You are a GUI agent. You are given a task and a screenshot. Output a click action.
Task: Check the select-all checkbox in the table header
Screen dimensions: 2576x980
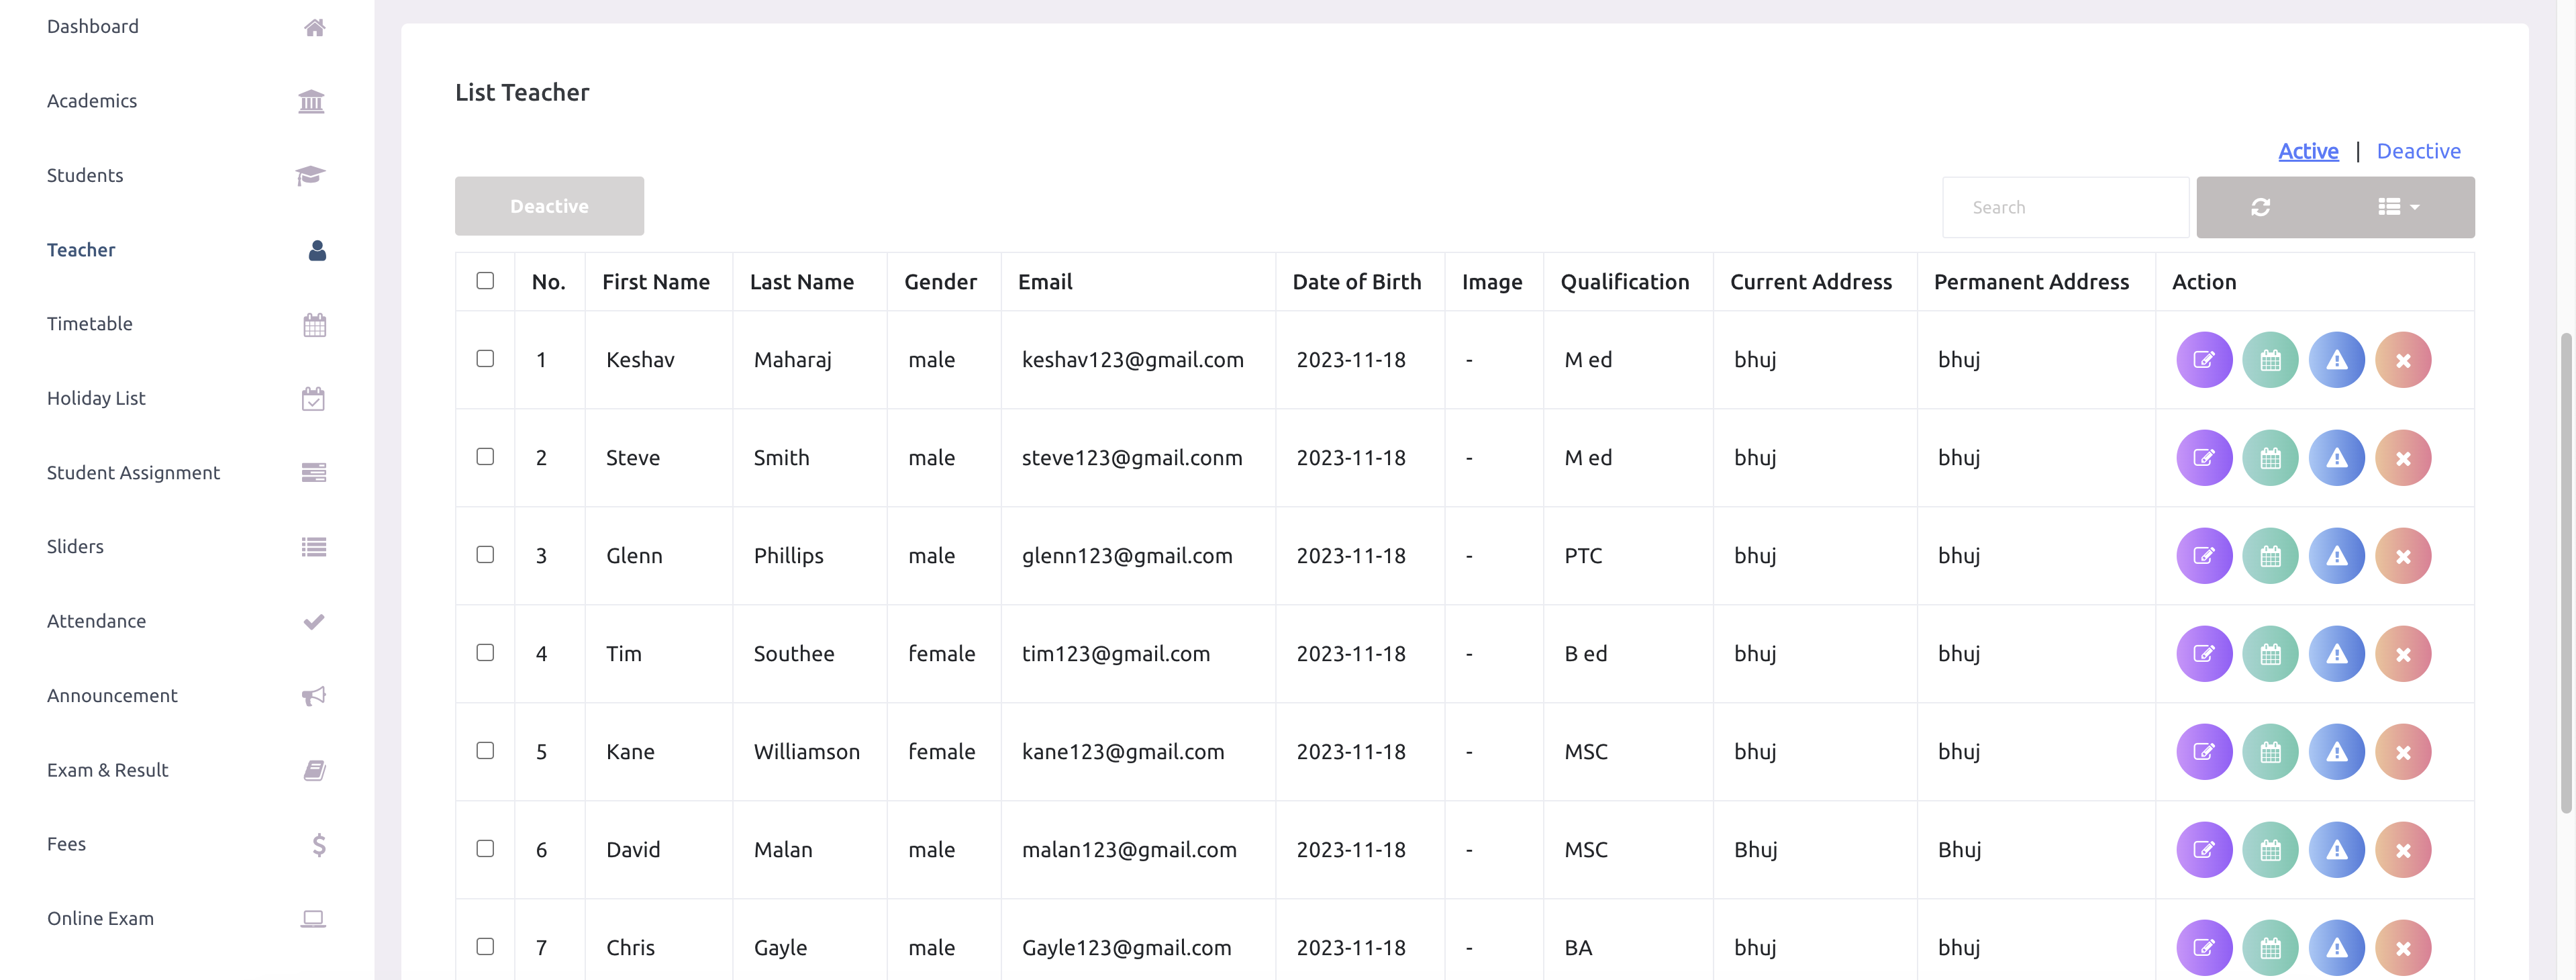485,281
